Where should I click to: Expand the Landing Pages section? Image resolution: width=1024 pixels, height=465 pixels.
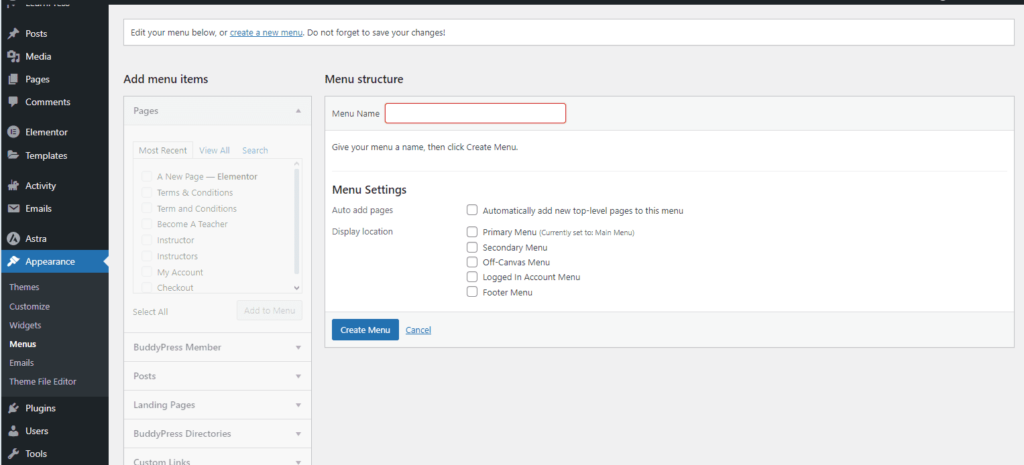[x=298, y=405]
